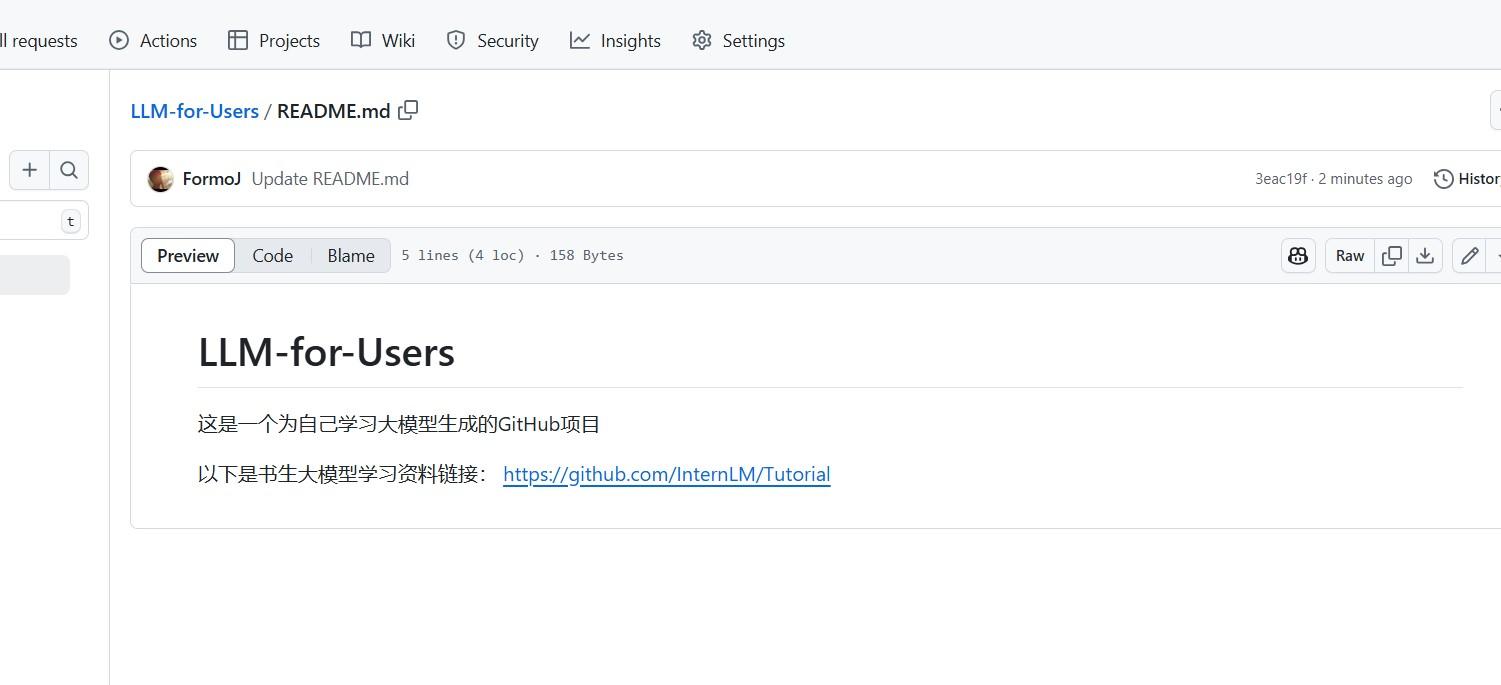Click the LLM-for-Users README heading
Viewport: 1501px width, 685px height.
327,352
